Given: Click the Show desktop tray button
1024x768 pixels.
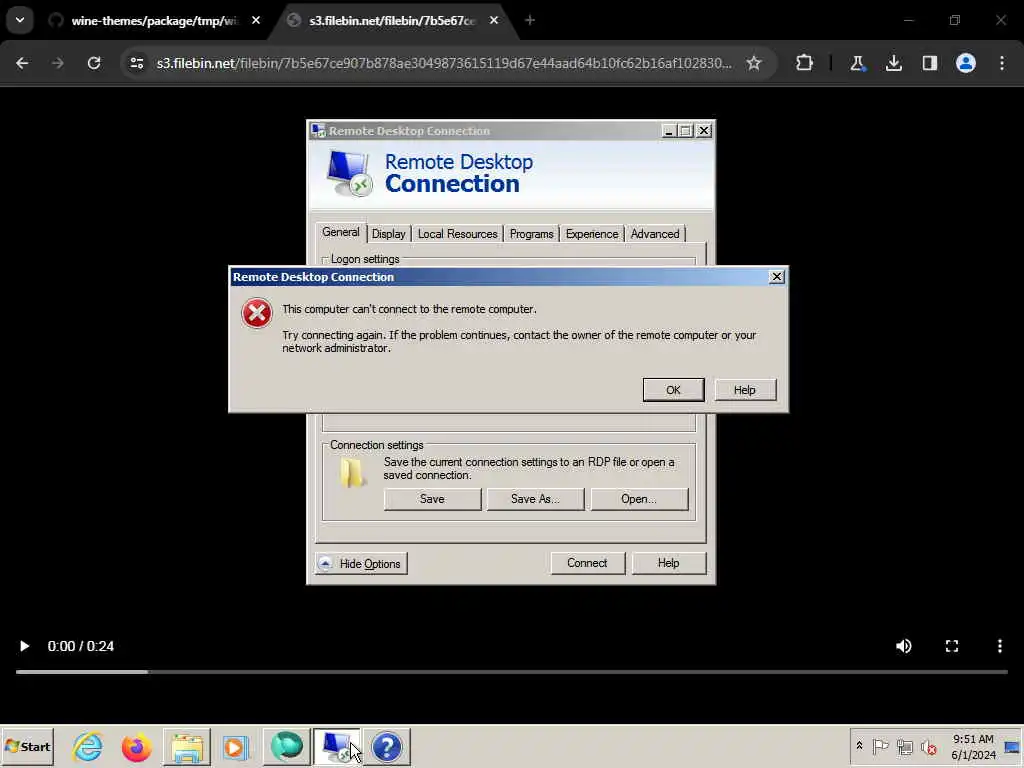Looking at the screenshot, I should (1012, 746).
